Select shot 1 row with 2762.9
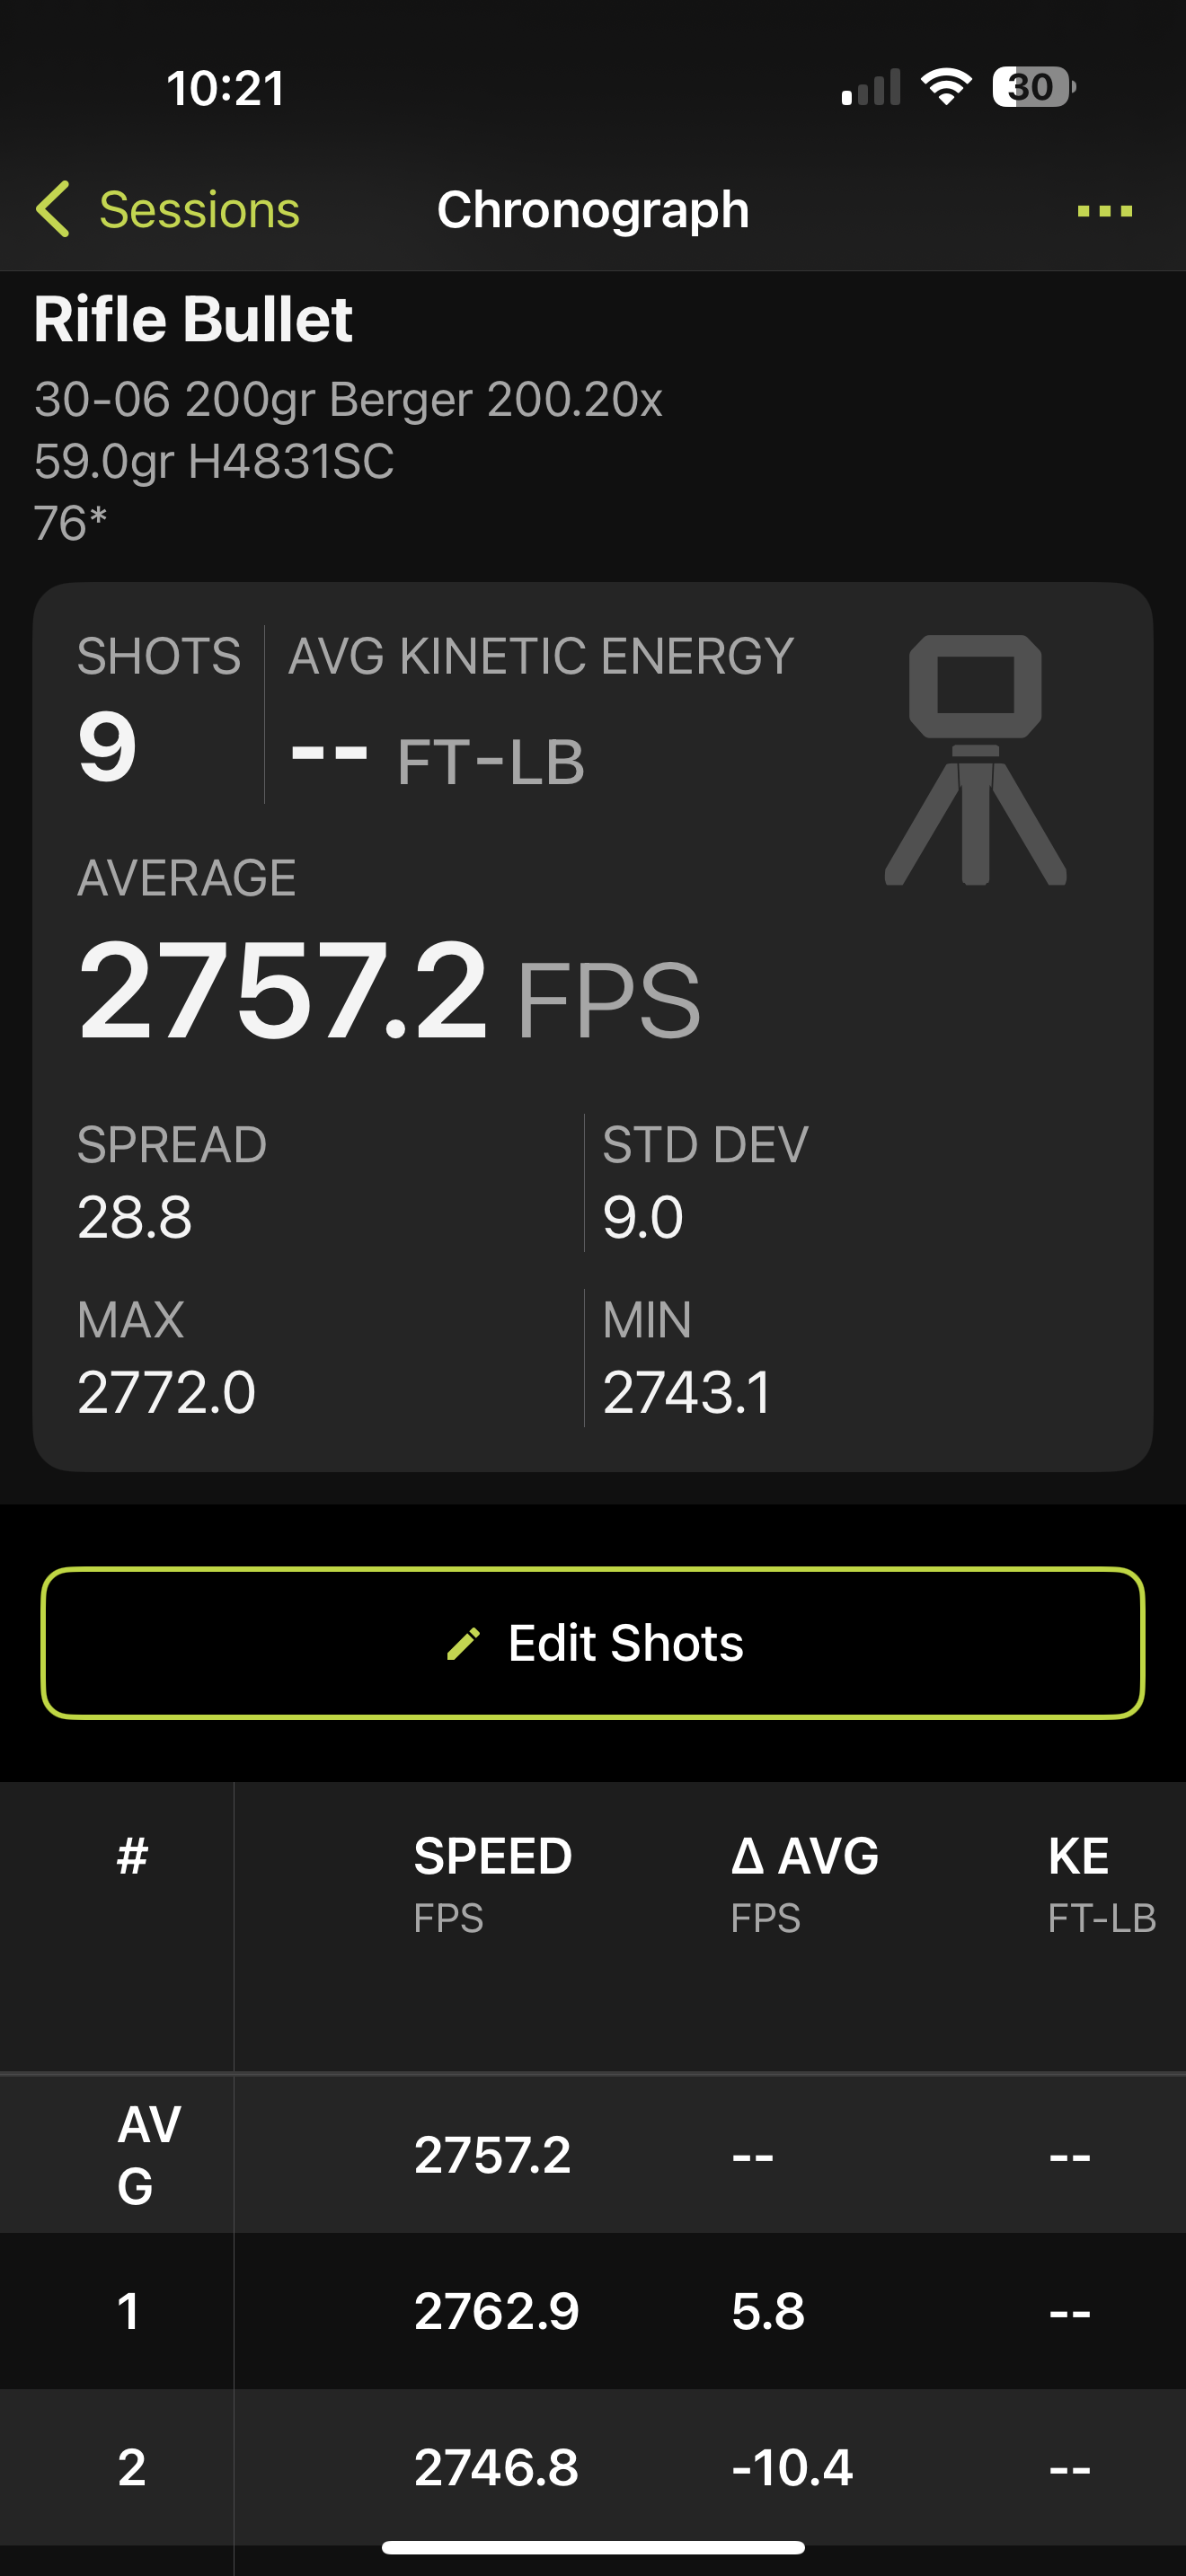The height and width of the screenshot is (2576, 1186). pyautogui.click(x=593, y=2311)
